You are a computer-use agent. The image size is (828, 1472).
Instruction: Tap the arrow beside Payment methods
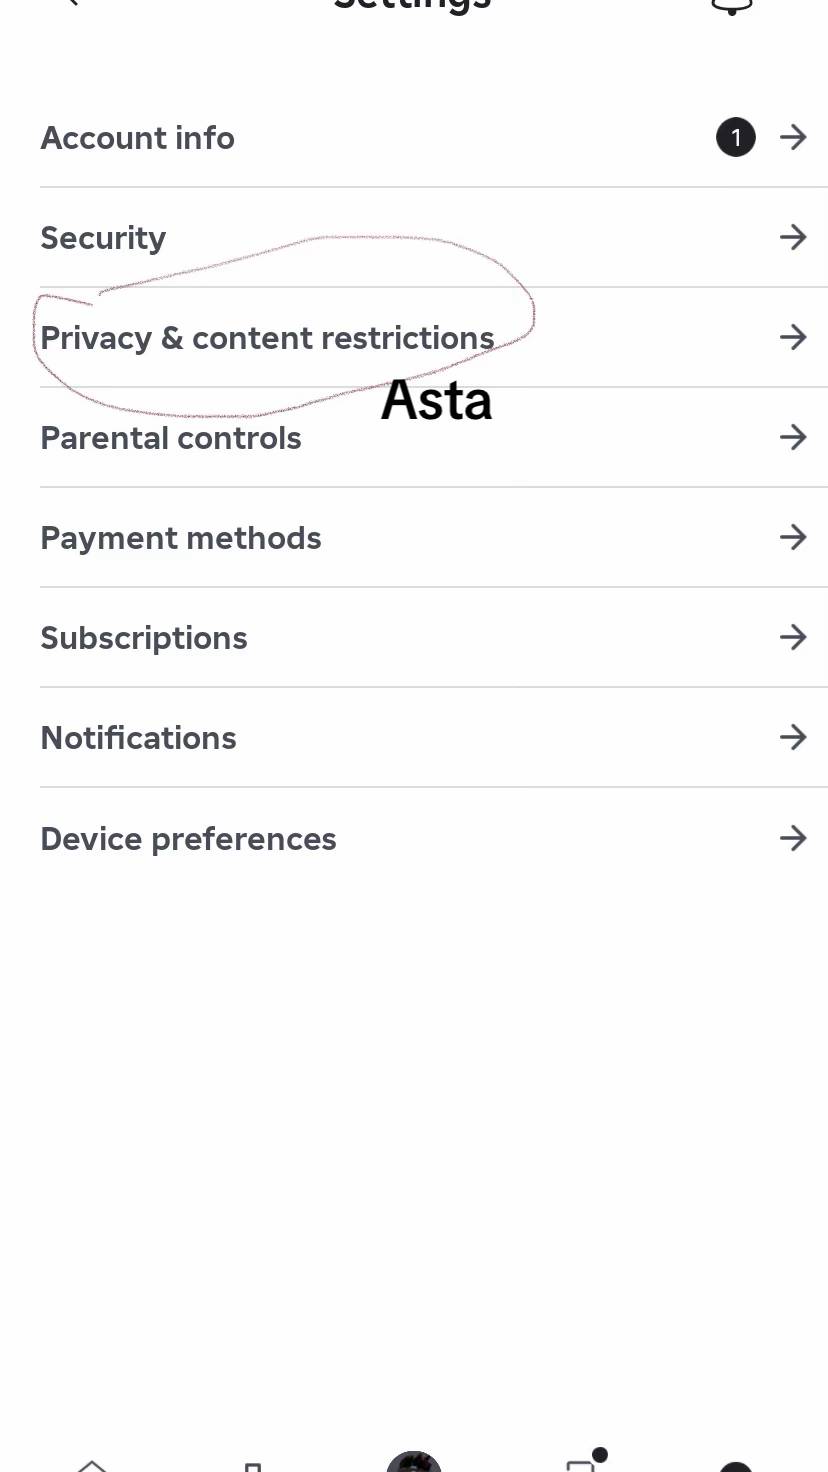(x=793, y=537)
